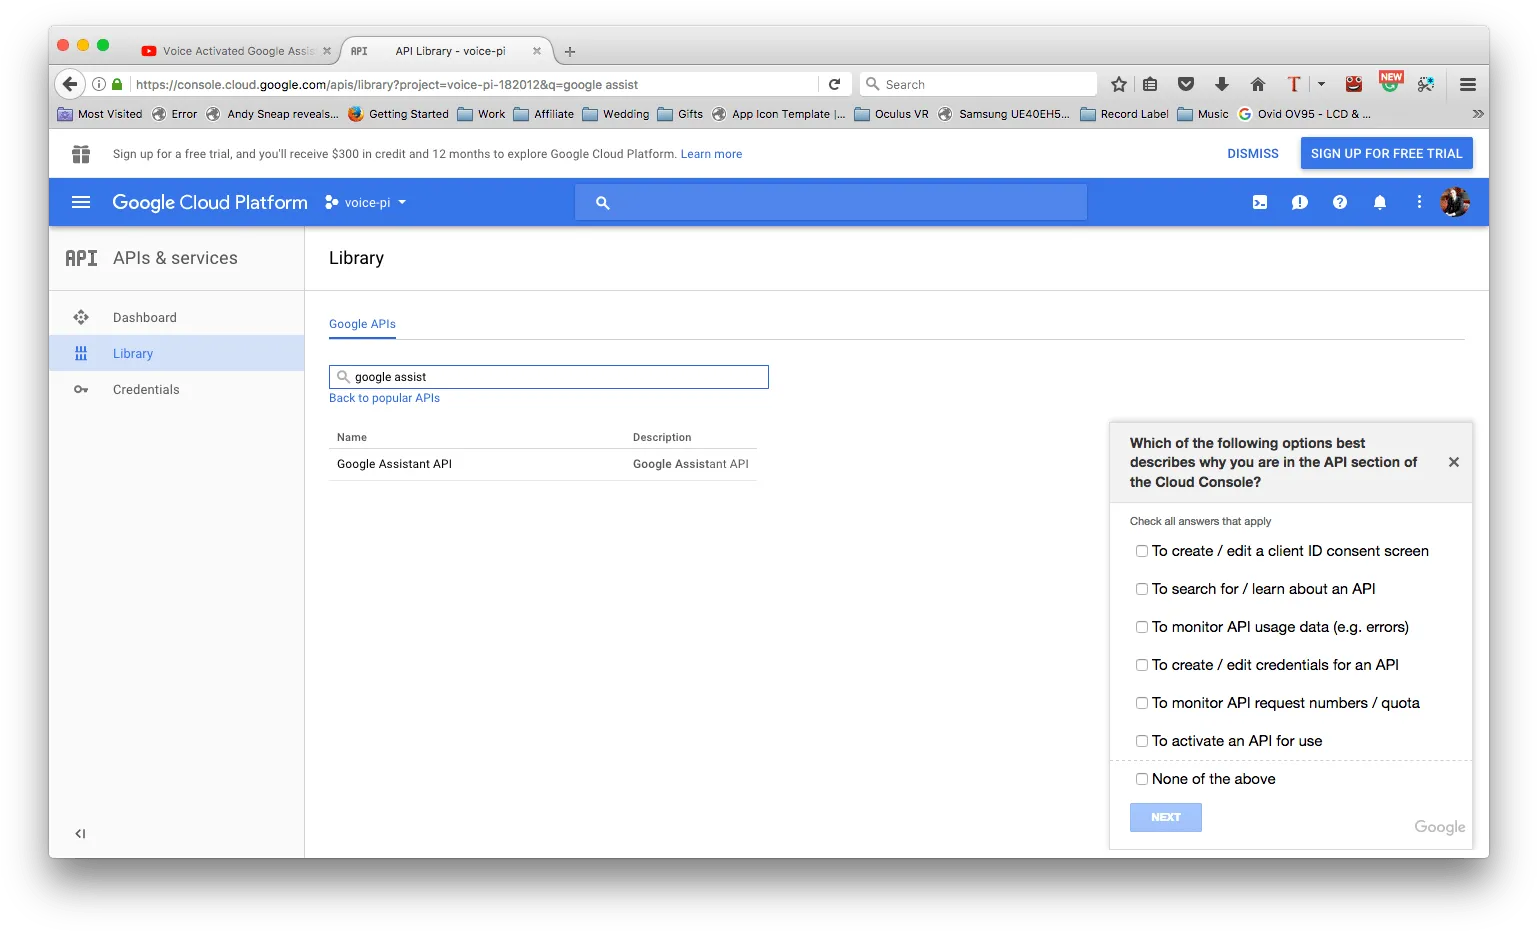Open the notifications bell
This screenshot has height=931, width=1537.
click(x=1380, y=202)
